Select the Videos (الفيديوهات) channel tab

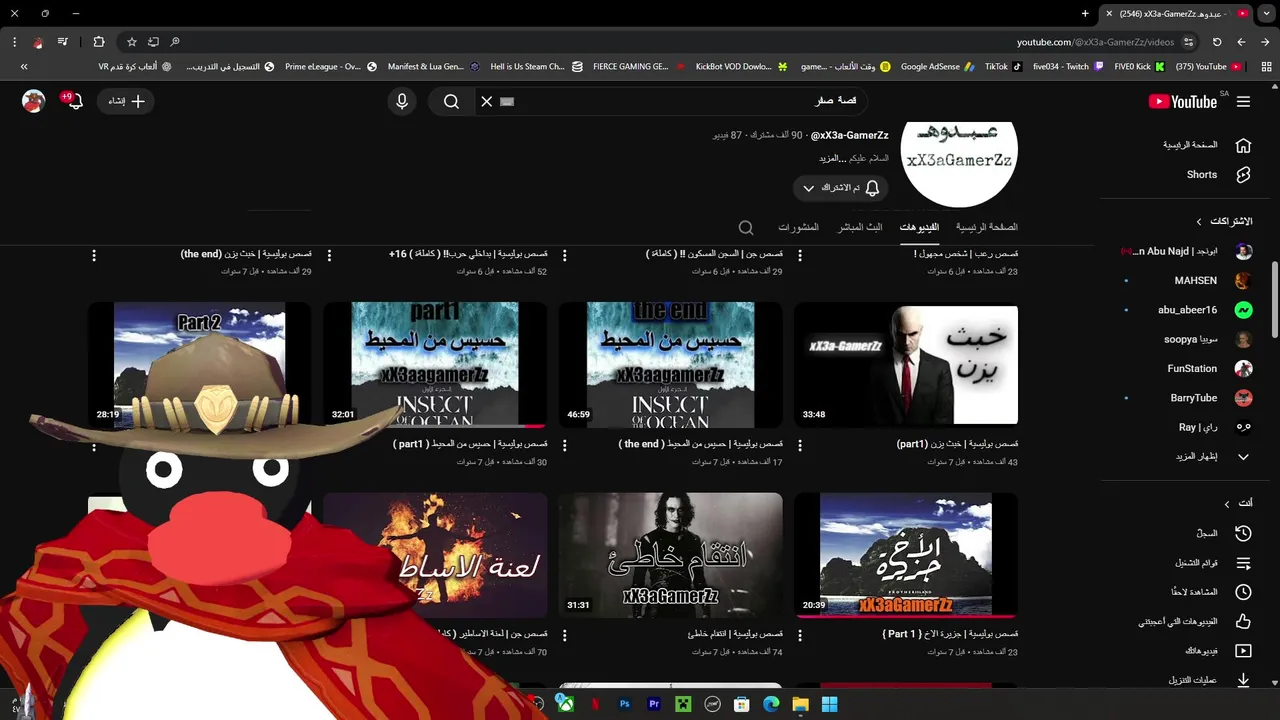[919, 227]
